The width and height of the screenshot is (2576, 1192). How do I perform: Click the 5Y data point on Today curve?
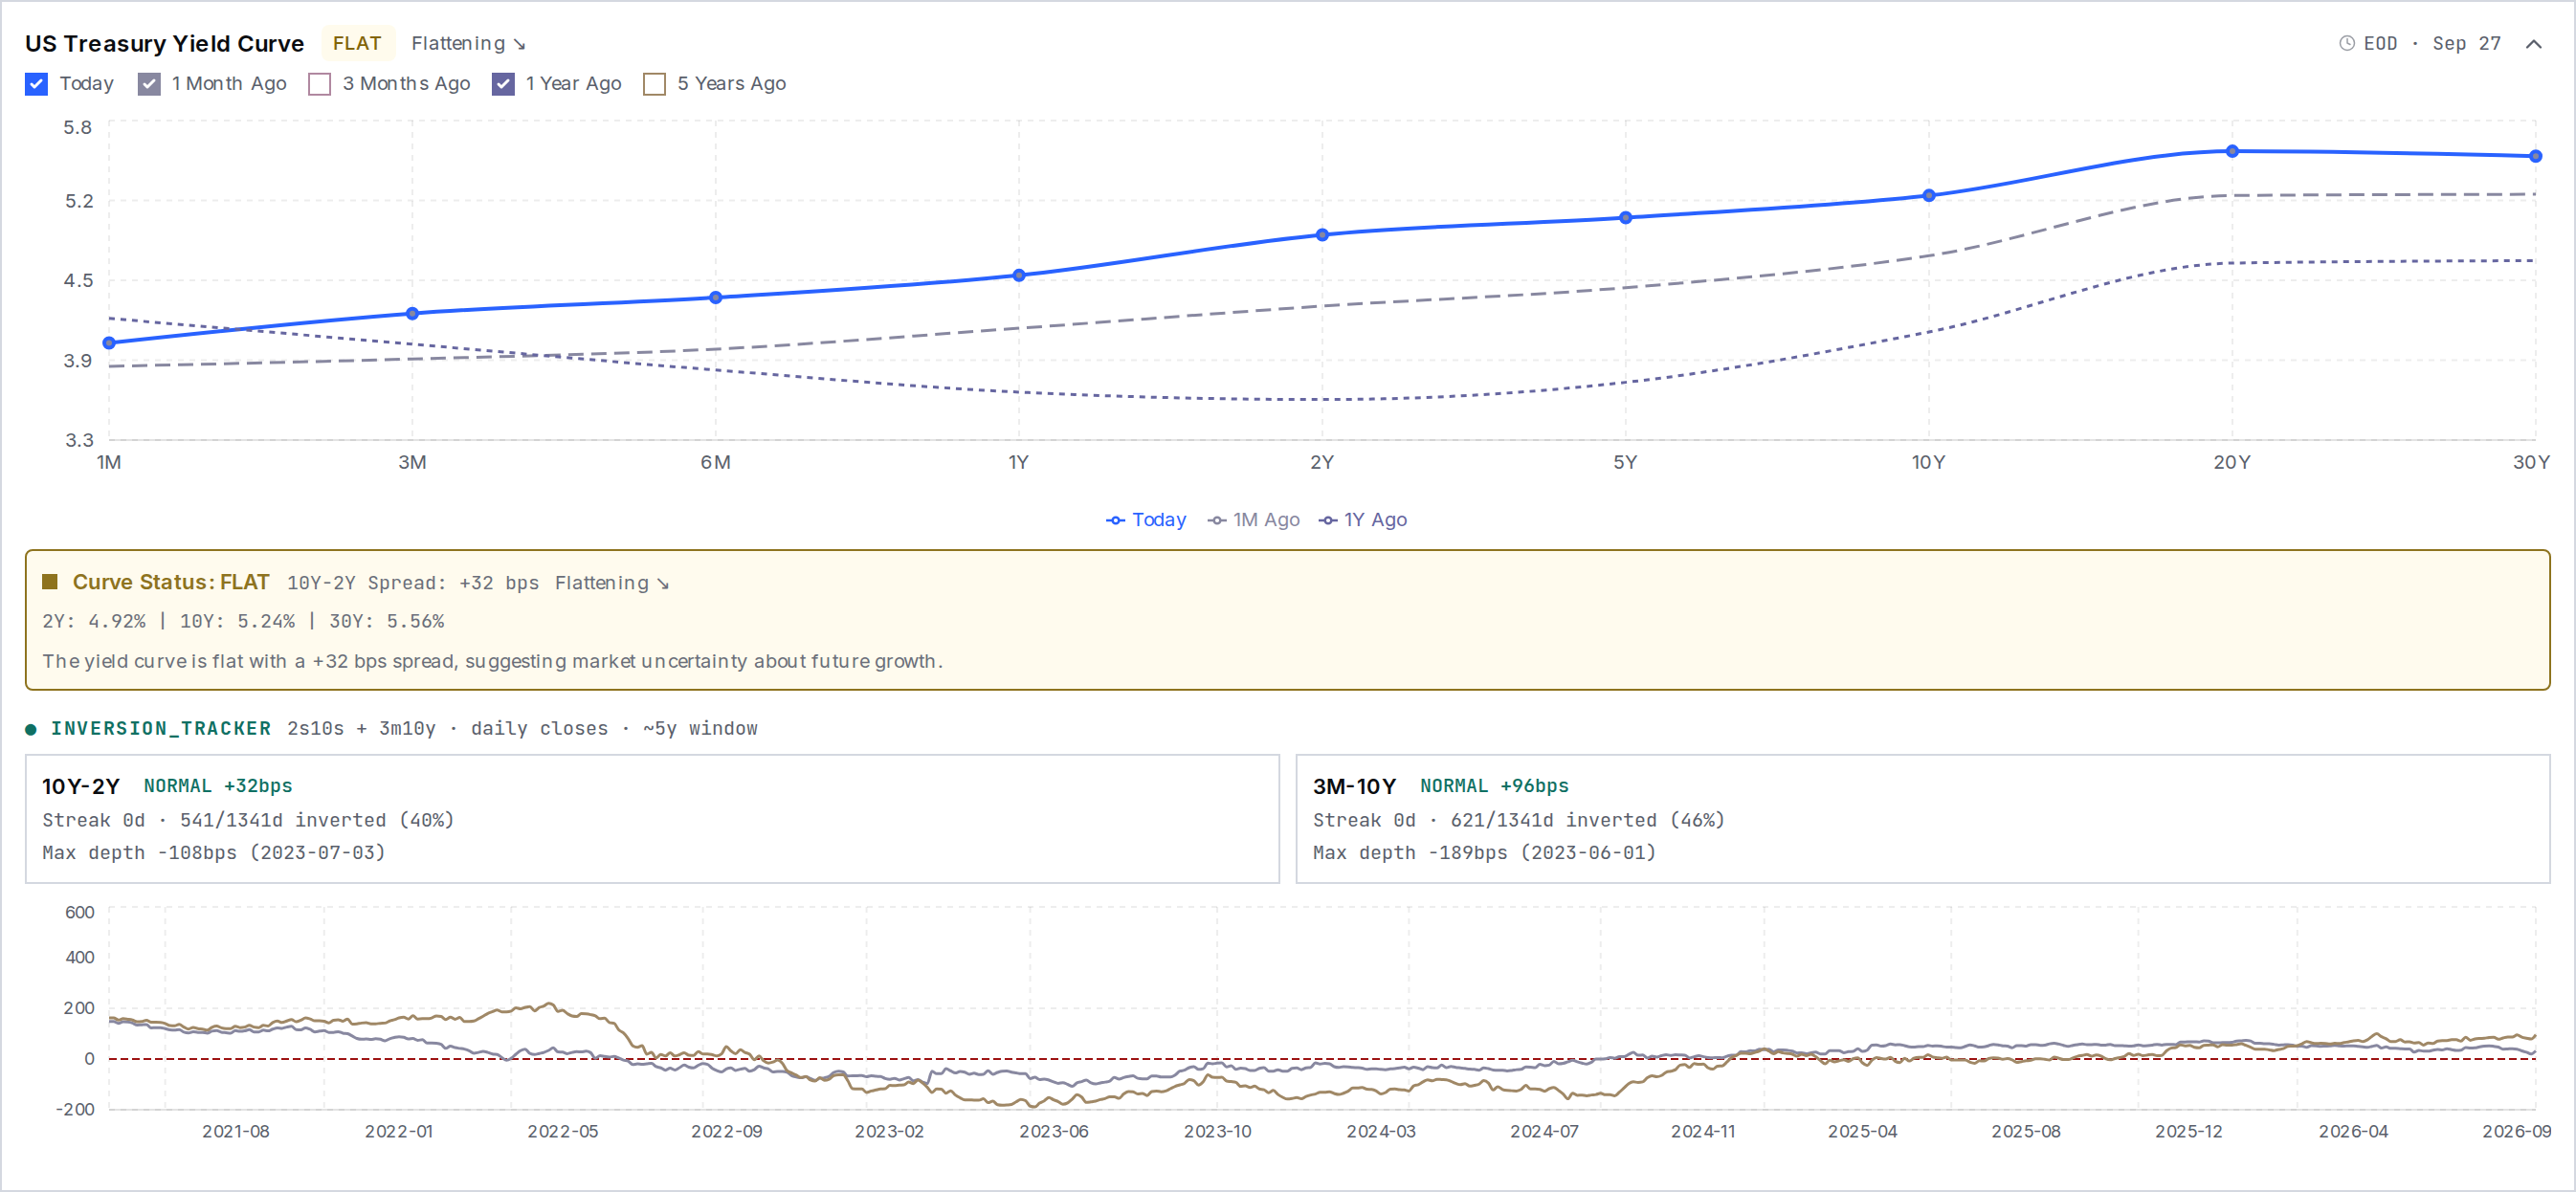1625,218
